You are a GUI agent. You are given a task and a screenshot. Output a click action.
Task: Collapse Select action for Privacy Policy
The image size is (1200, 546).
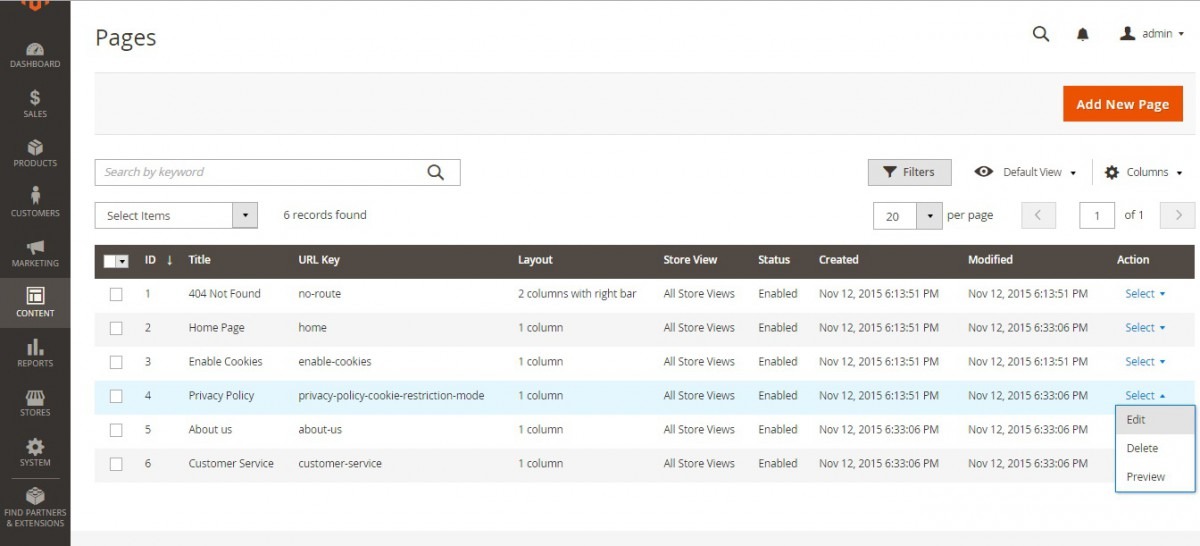[1145, 396]
